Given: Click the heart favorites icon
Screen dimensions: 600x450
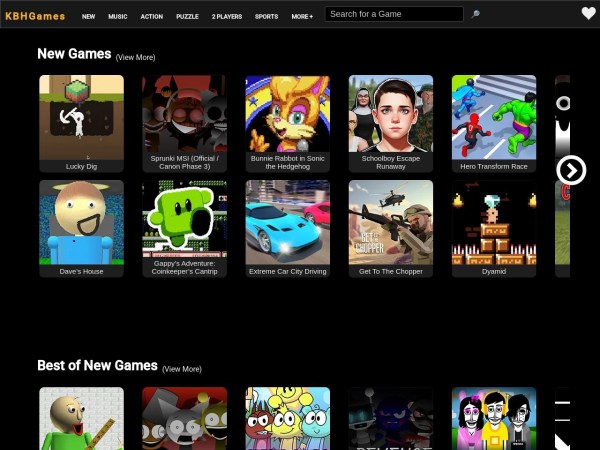Looking at the screenshot, I should (588, 14).
